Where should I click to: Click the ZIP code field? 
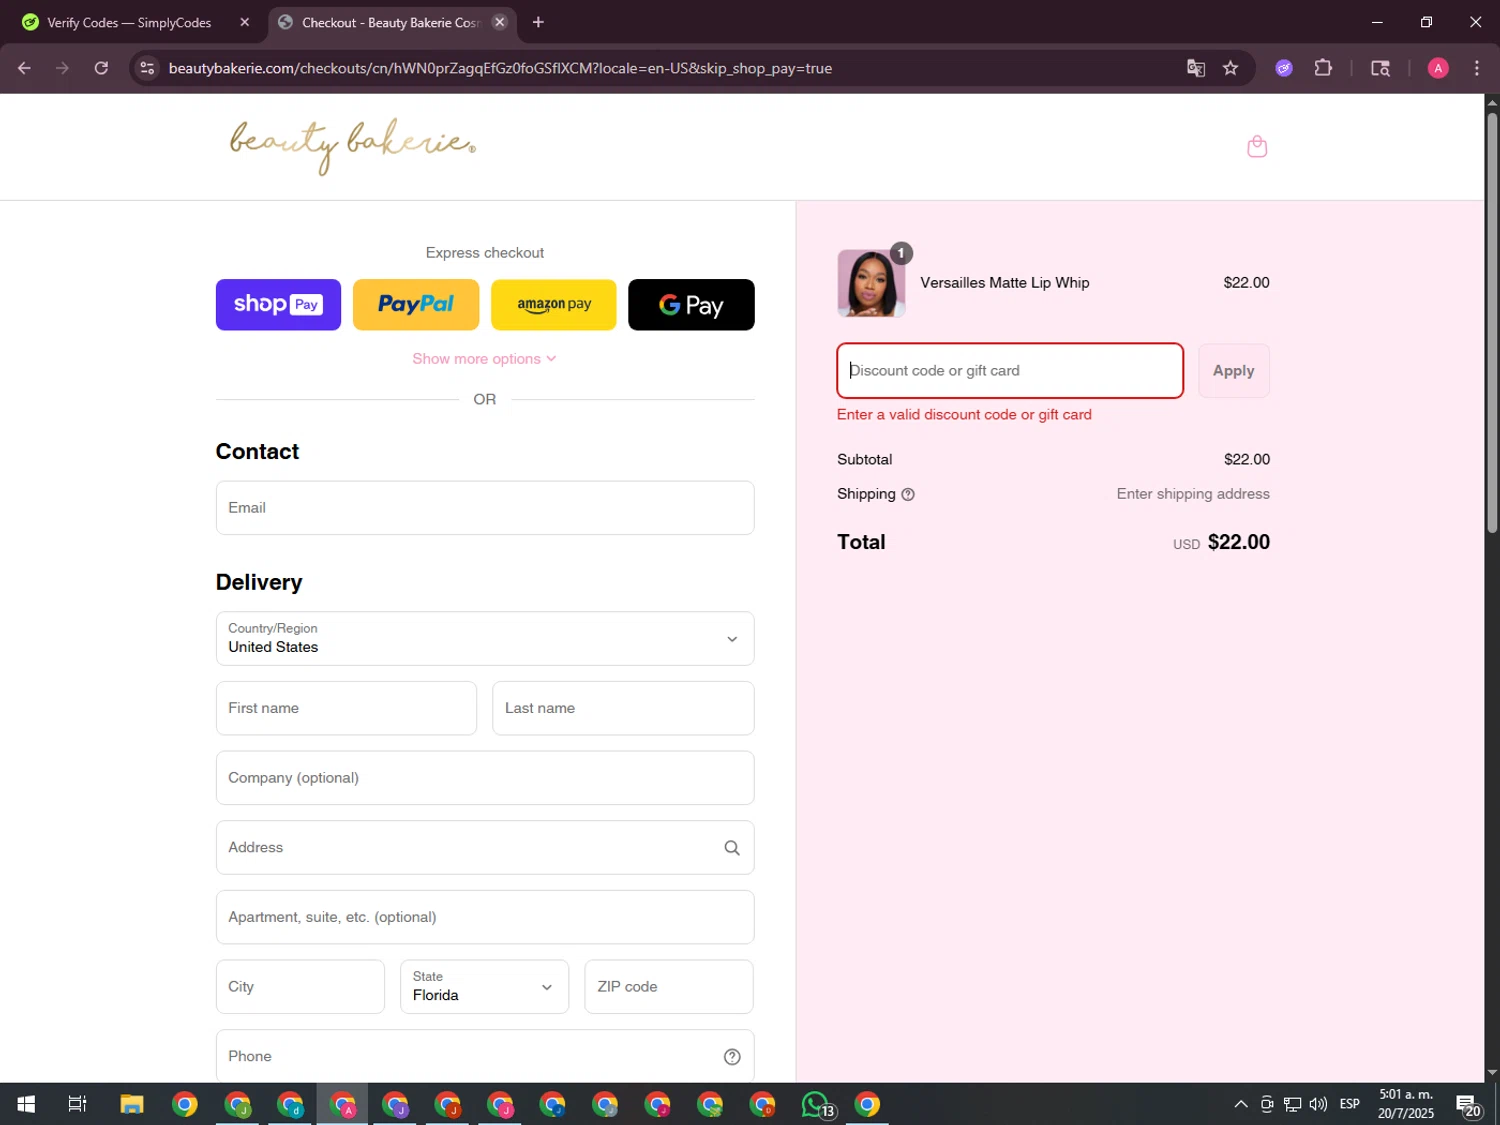pos(669,987)
